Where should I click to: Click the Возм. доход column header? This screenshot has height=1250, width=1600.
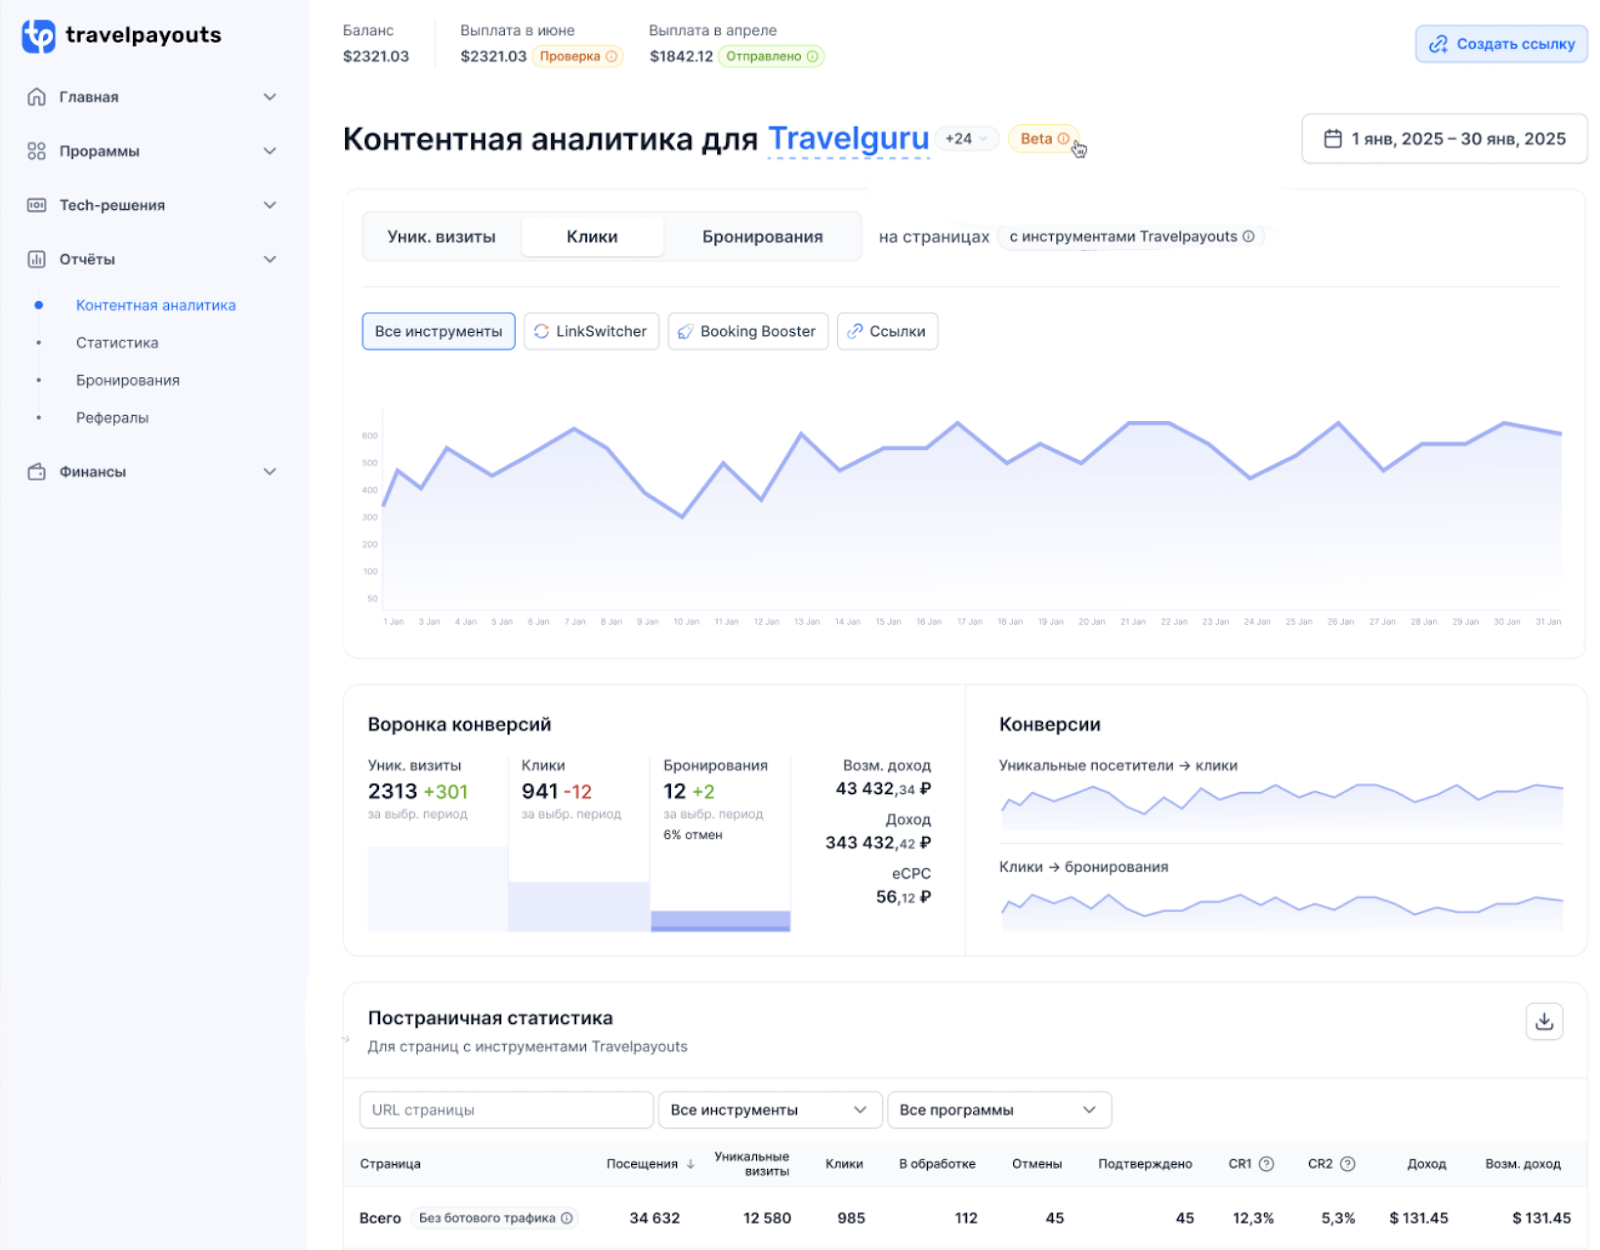click(1523, 1164)
